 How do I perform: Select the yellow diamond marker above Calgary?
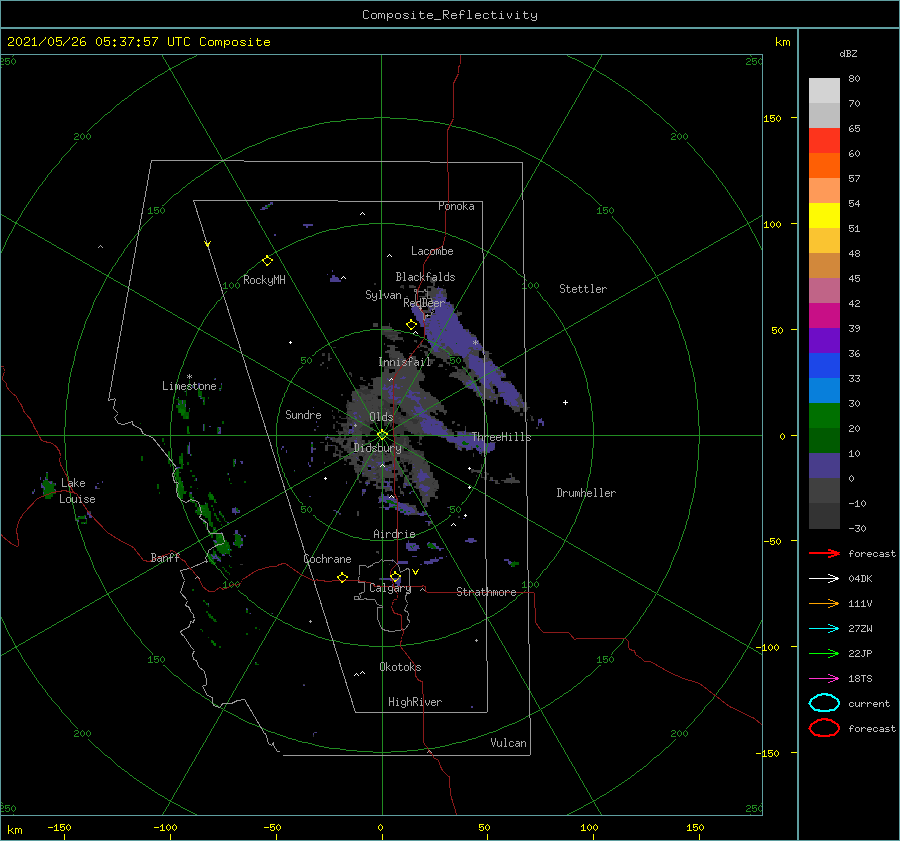click(x=395, y=576)
